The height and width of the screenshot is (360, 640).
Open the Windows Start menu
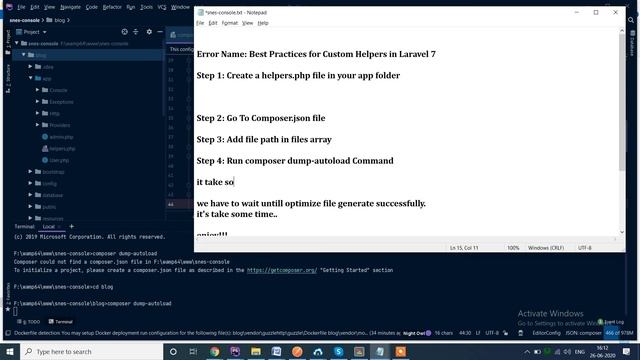coord(10,351)
